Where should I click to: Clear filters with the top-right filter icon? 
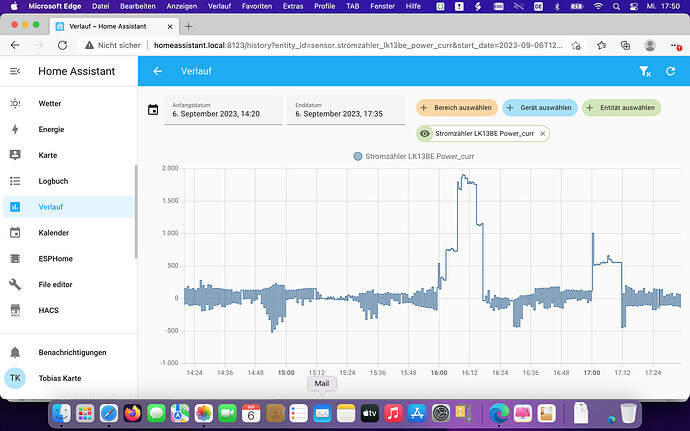(x=645, y=71)
